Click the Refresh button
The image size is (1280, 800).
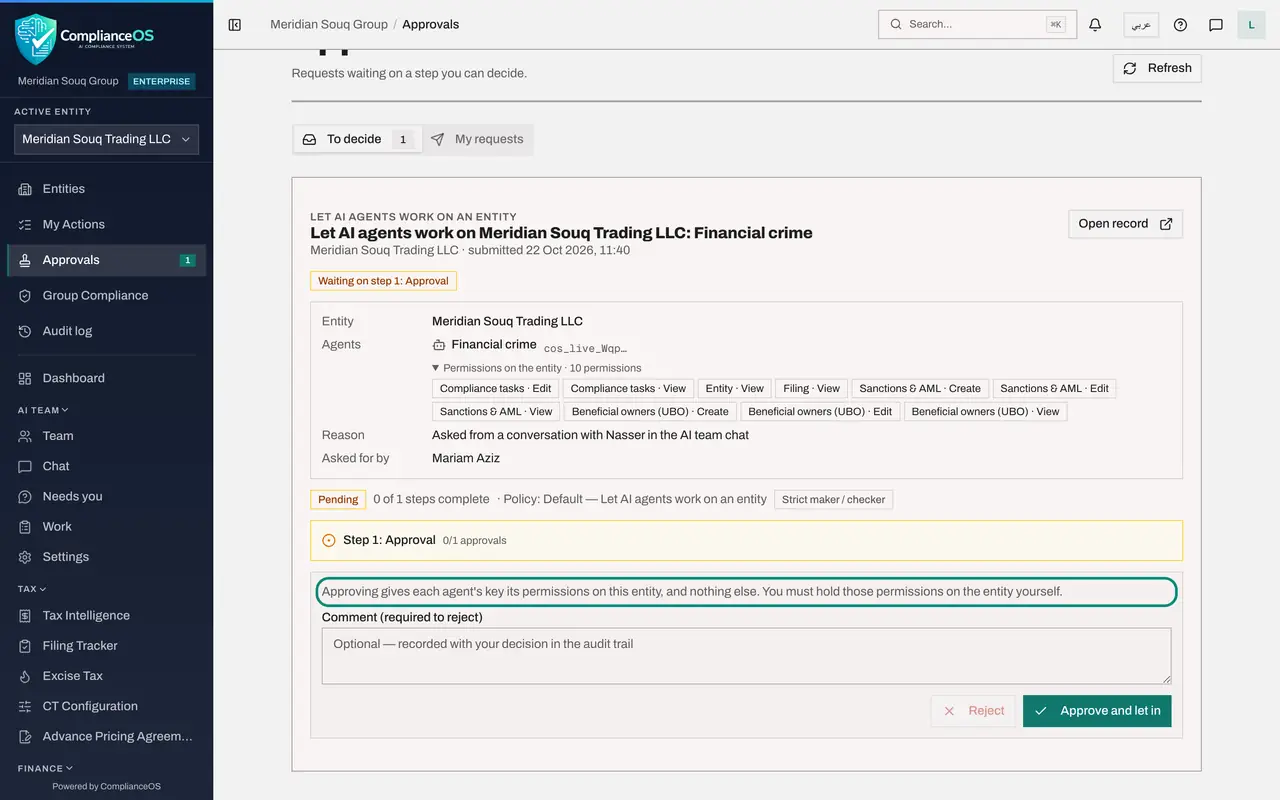(1157, 68)
